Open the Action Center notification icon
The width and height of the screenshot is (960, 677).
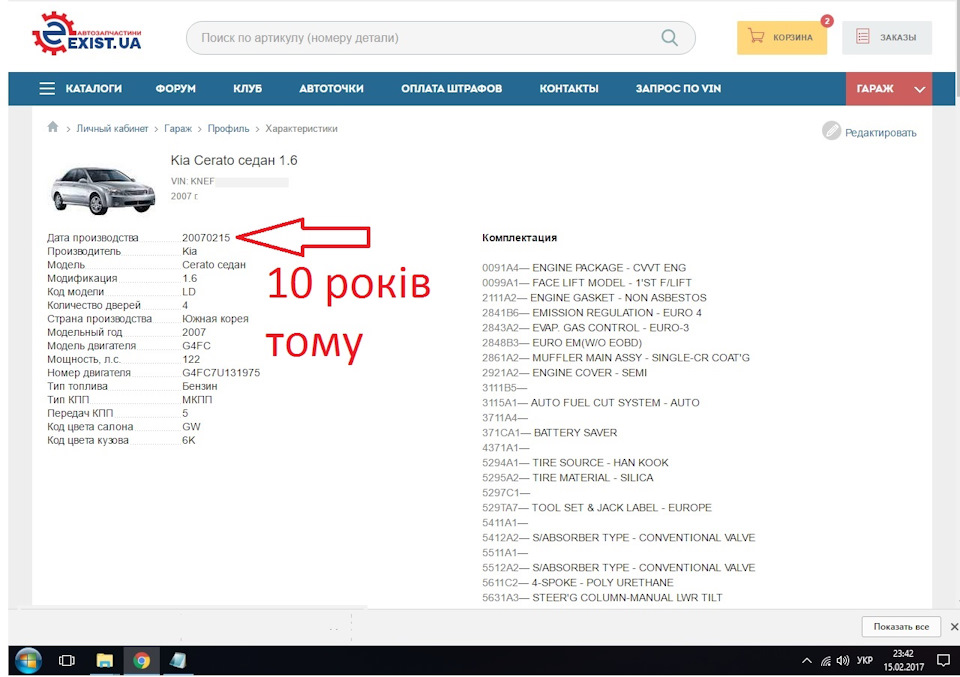(943, 661)
